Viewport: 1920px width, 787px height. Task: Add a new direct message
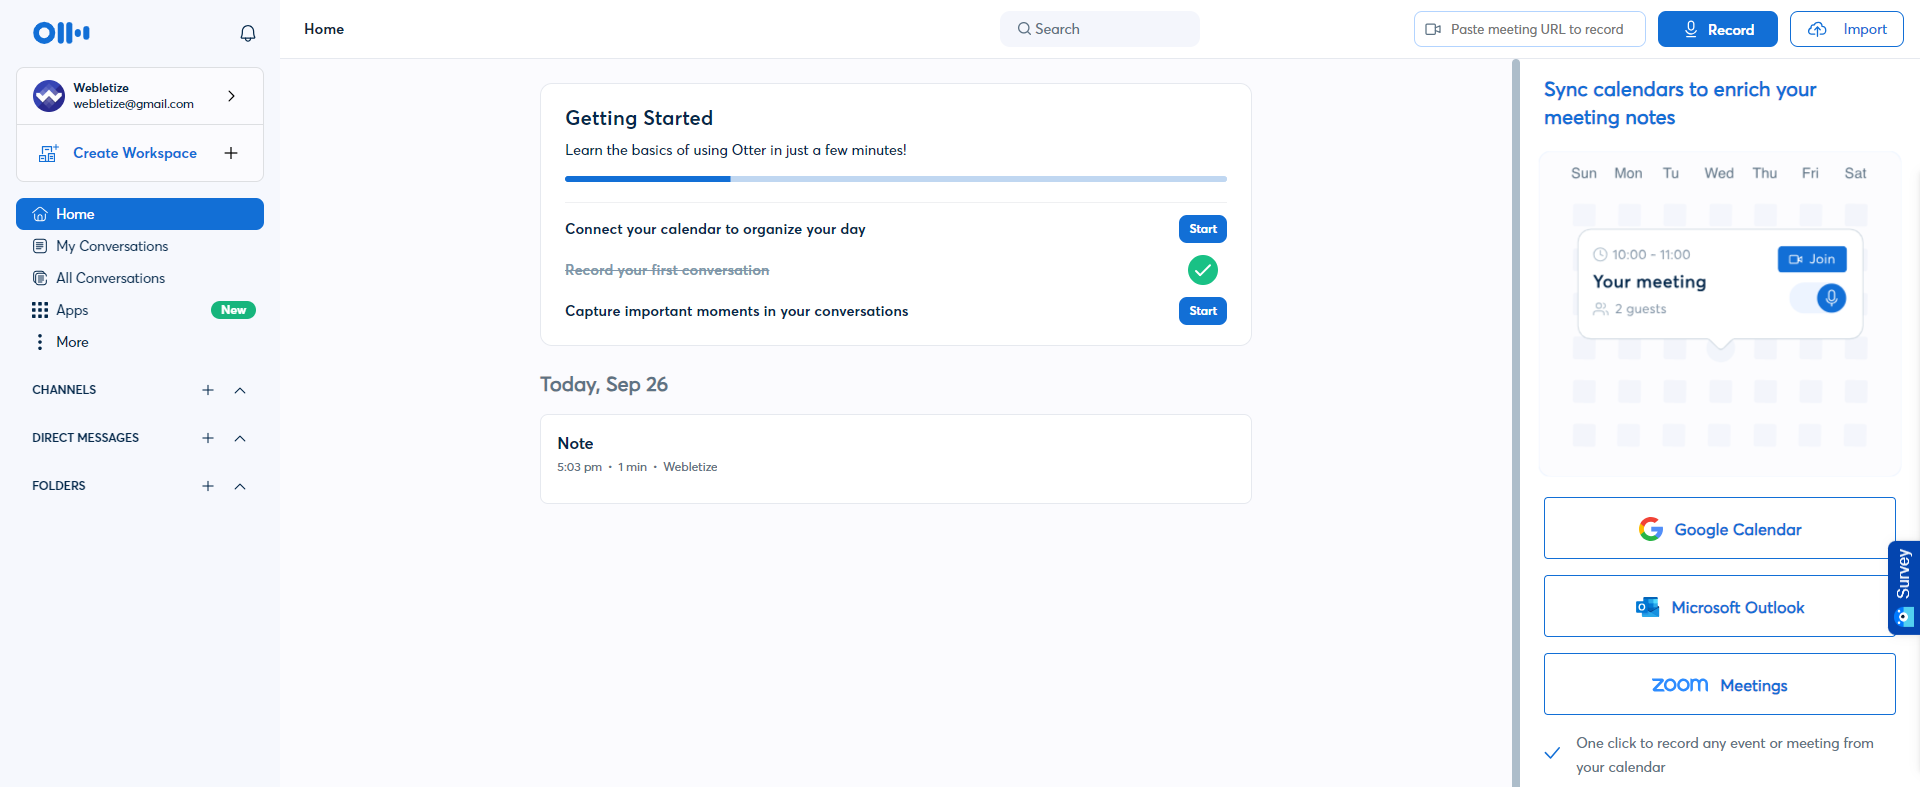[x=208, y=438]
